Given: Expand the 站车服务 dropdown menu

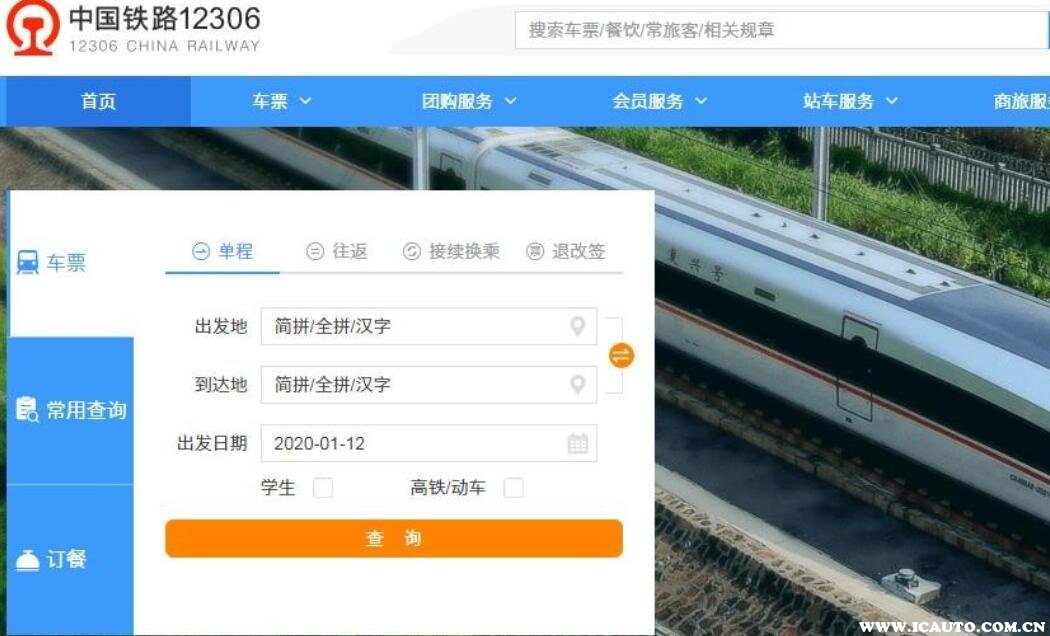Looking at the screenshot, I should click(x=850, y=101).
